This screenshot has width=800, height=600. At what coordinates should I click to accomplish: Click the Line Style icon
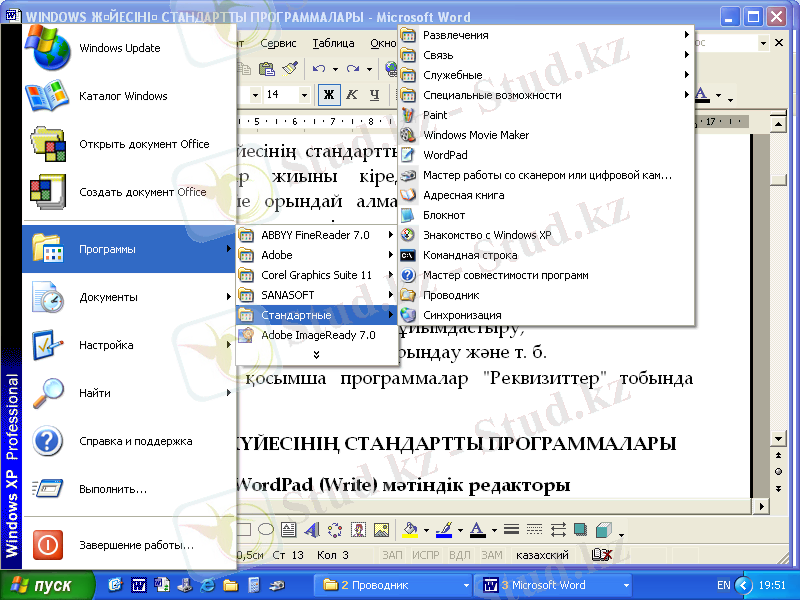[511, 530]
